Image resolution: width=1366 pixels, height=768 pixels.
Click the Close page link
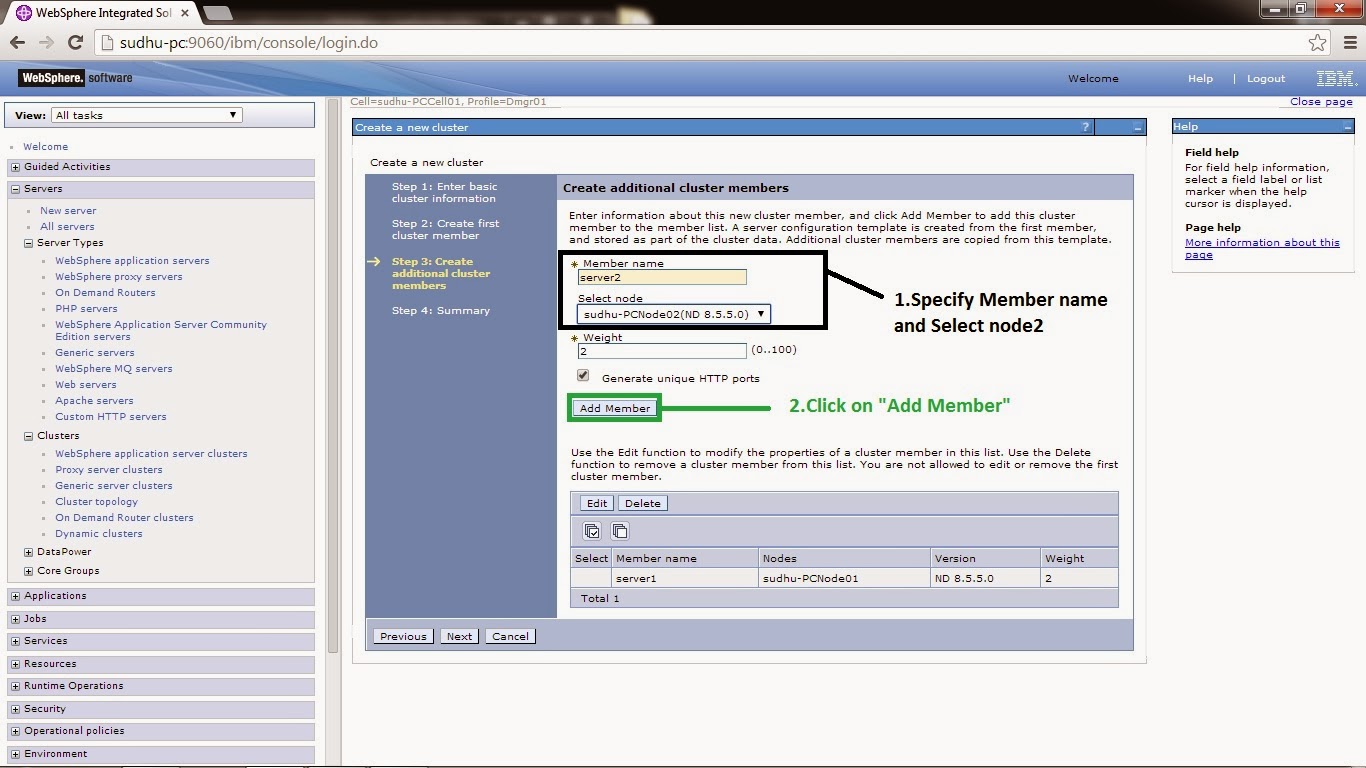[x=1321, y=102]
